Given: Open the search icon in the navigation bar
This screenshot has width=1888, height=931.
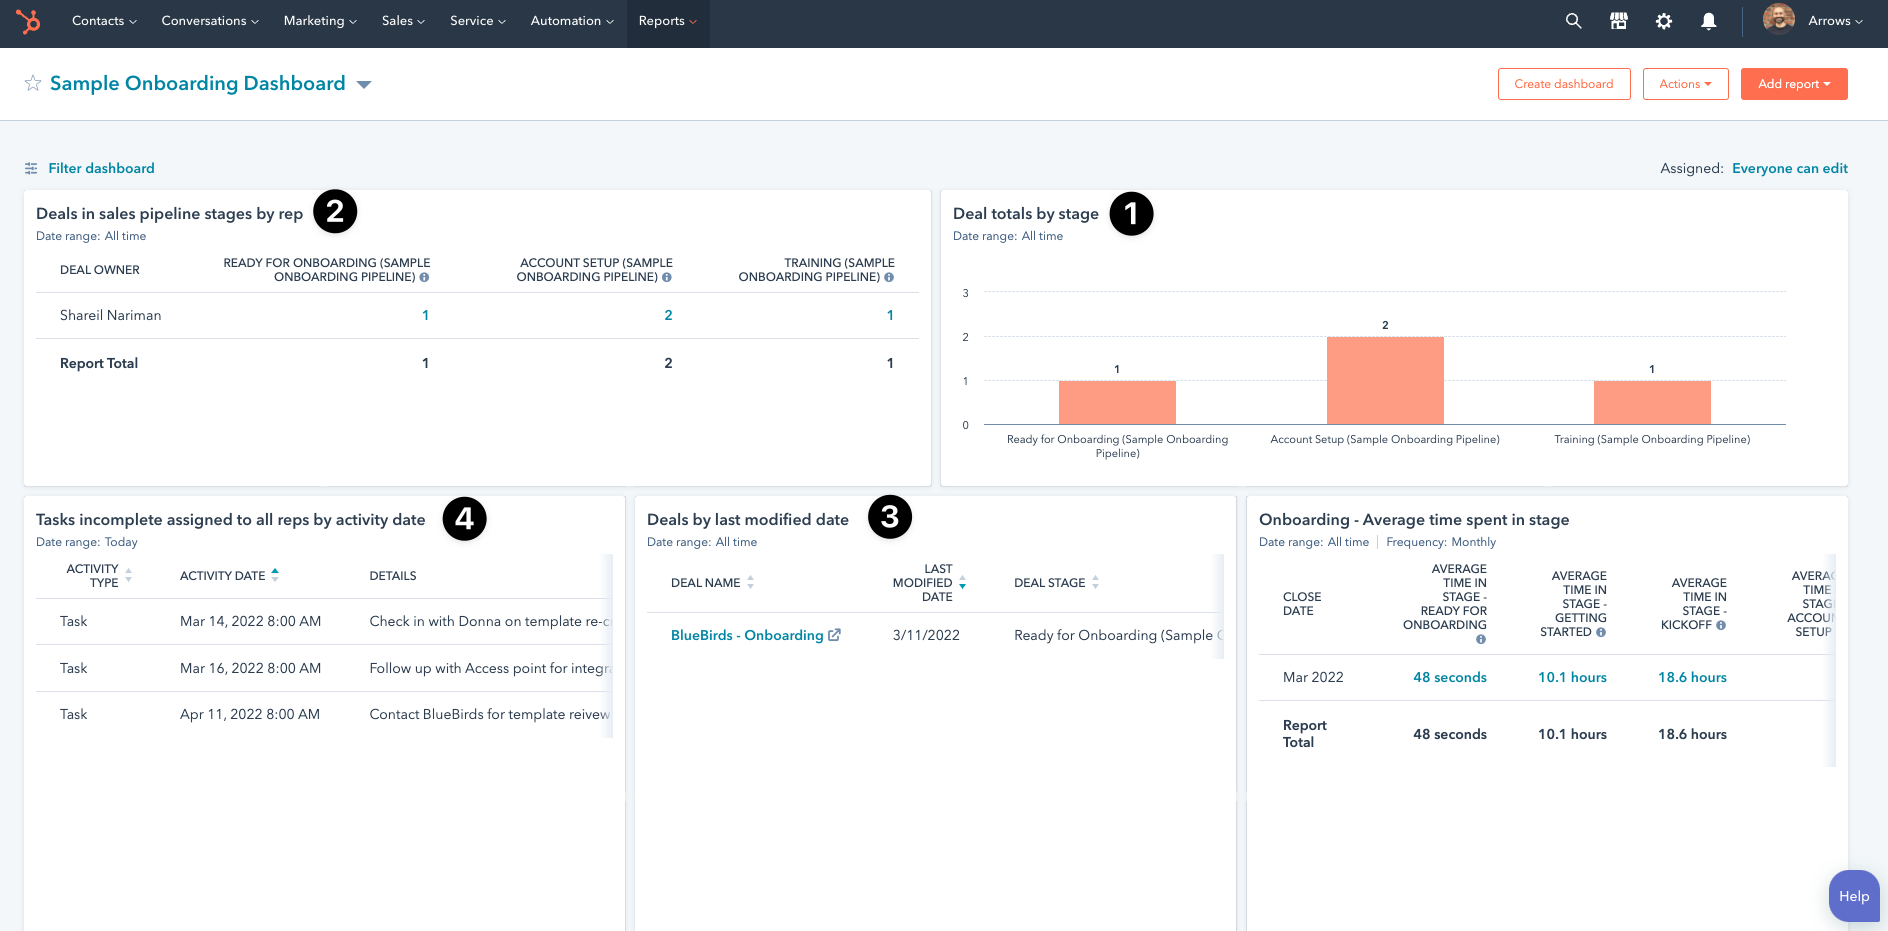Looking at the screenshot, I should [x=1573, y=20].
